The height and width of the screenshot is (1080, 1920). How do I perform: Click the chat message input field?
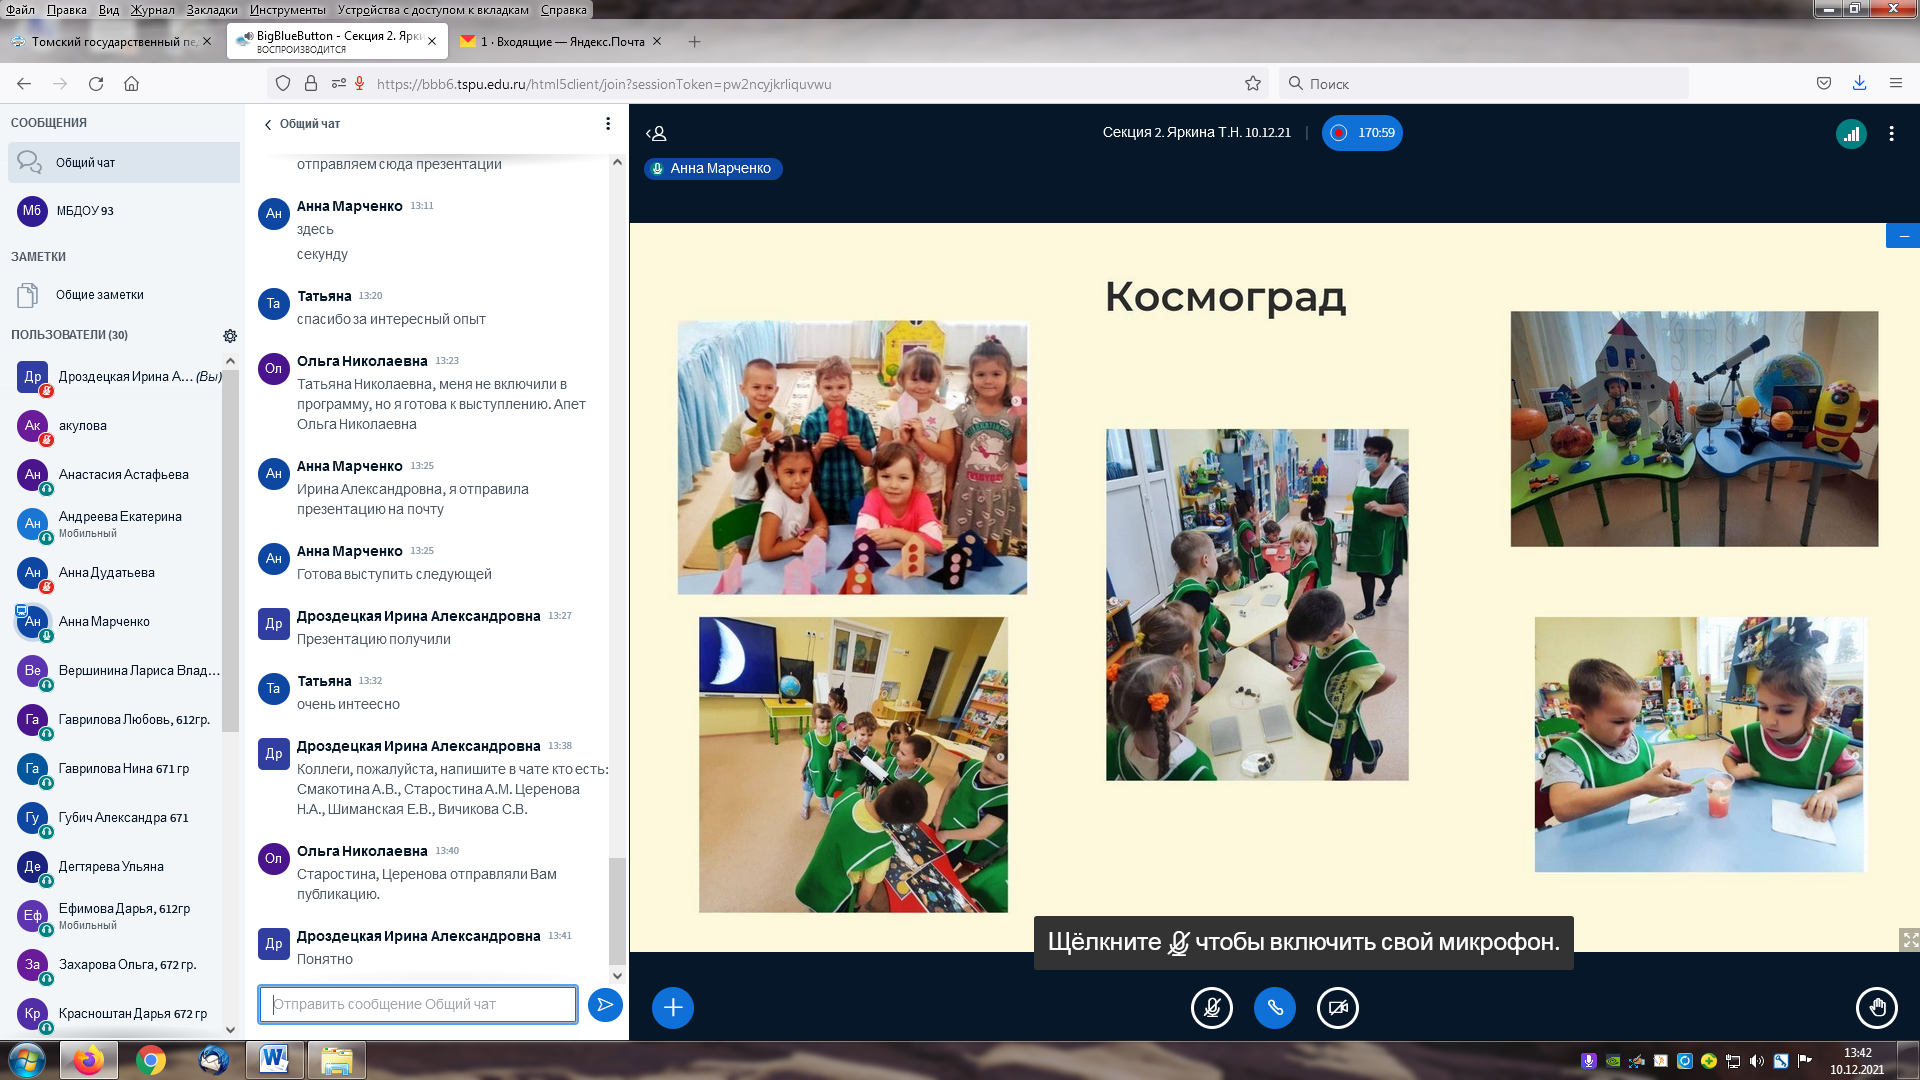418,1004
